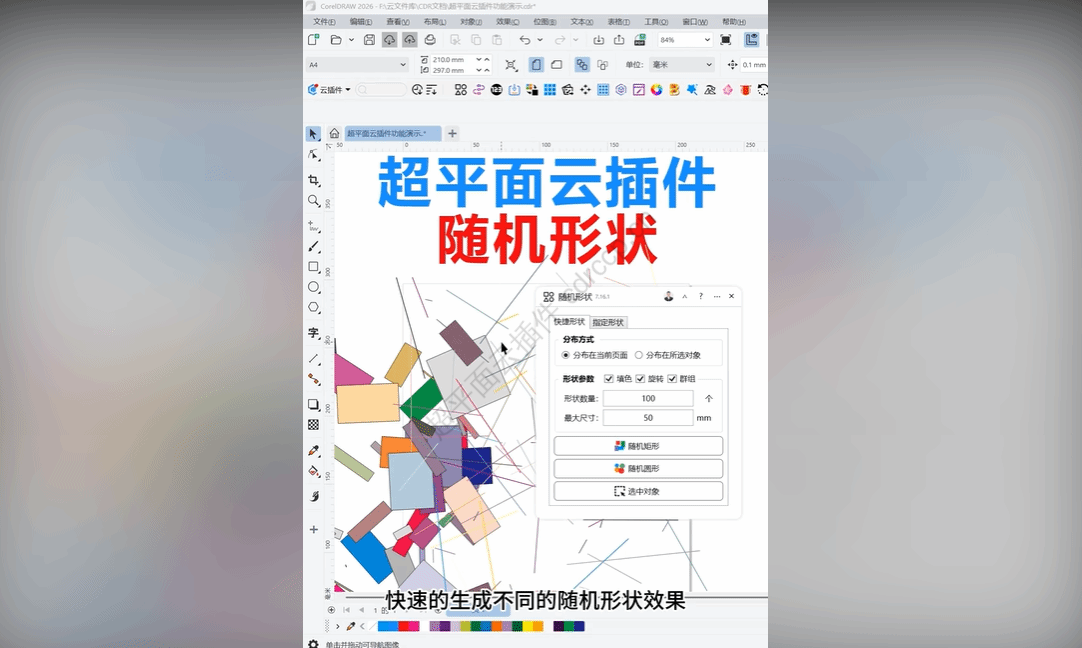Viewport: 1082px width, 648px height.
Task: Click the full-screen preview icon
Action: pyautogui.click(x=725, y=40)
